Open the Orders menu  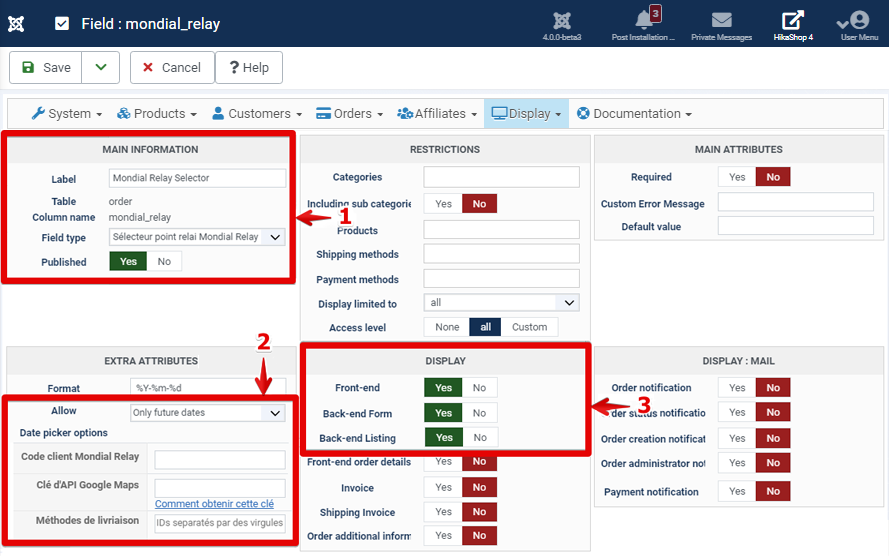coord(349,113)
